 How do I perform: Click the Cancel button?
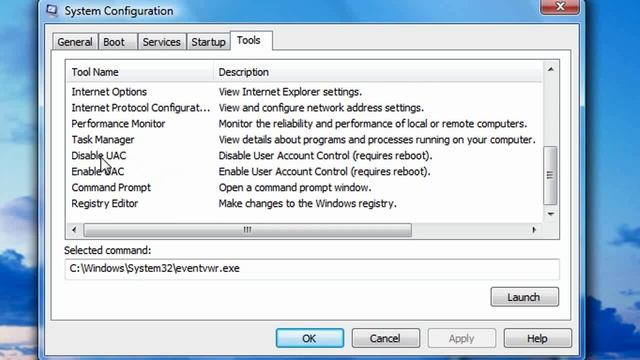(x=385, y=338)
